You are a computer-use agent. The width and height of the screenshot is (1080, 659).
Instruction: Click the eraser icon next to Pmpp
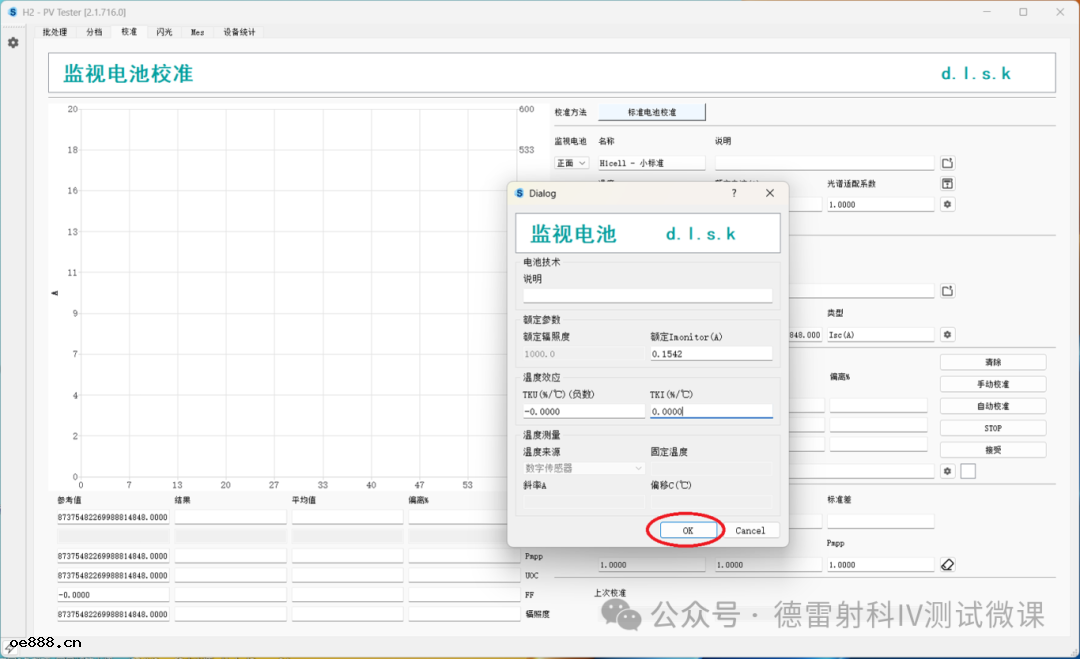(948, 565)
